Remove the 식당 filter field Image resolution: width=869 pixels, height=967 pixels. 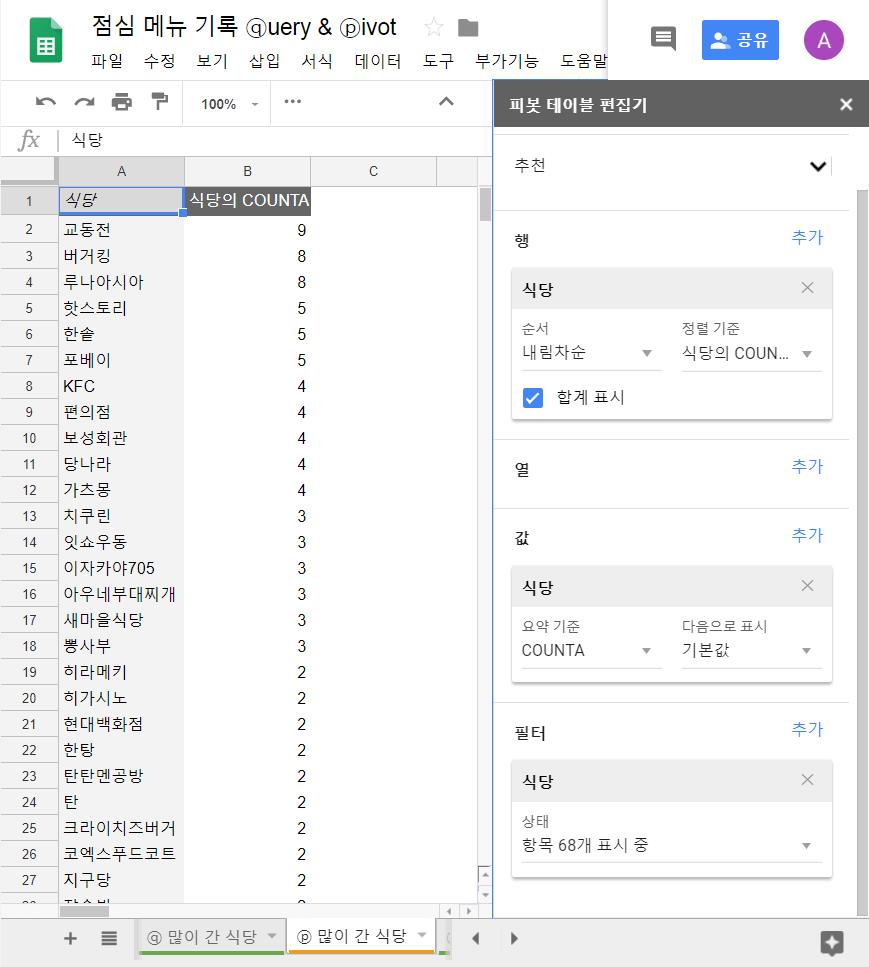[x=807, y=781]
